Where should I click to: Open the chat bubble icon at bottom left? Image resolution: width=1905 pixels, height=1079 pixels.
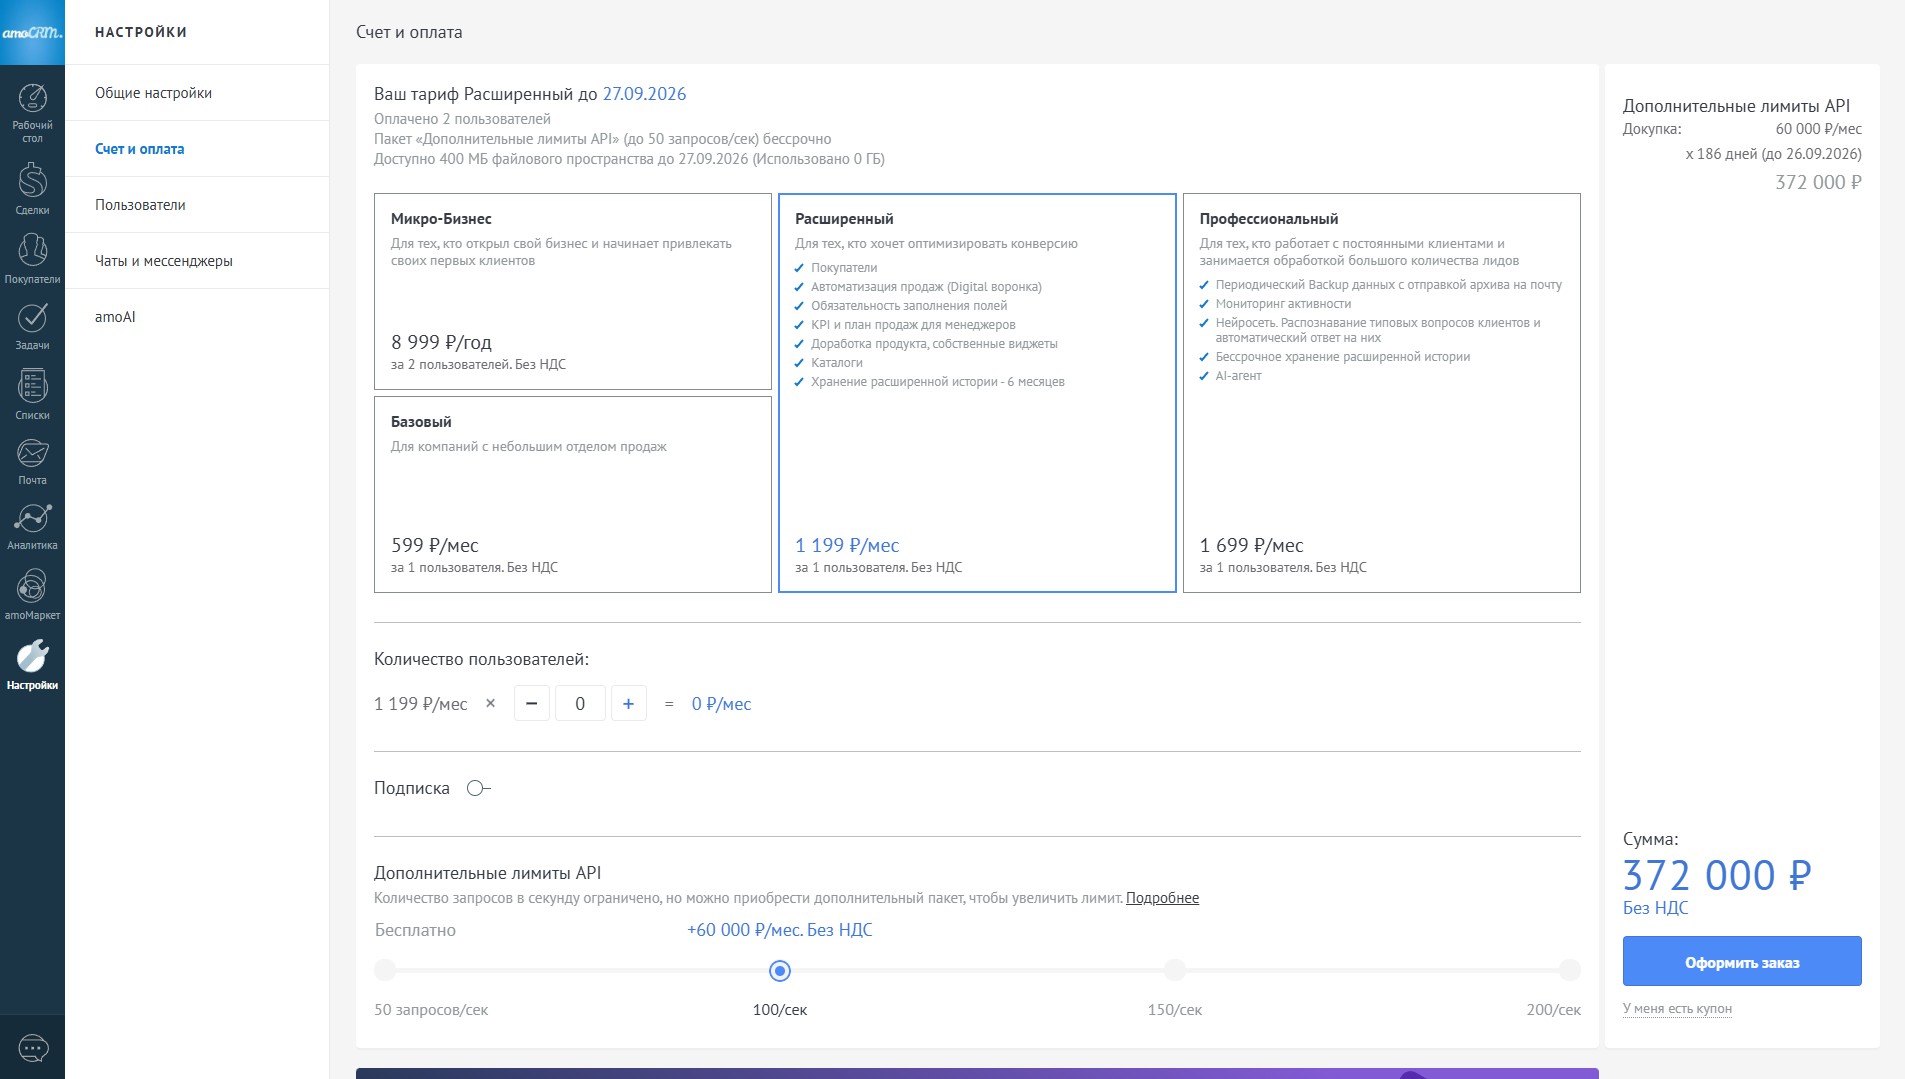click(33, 1048)
